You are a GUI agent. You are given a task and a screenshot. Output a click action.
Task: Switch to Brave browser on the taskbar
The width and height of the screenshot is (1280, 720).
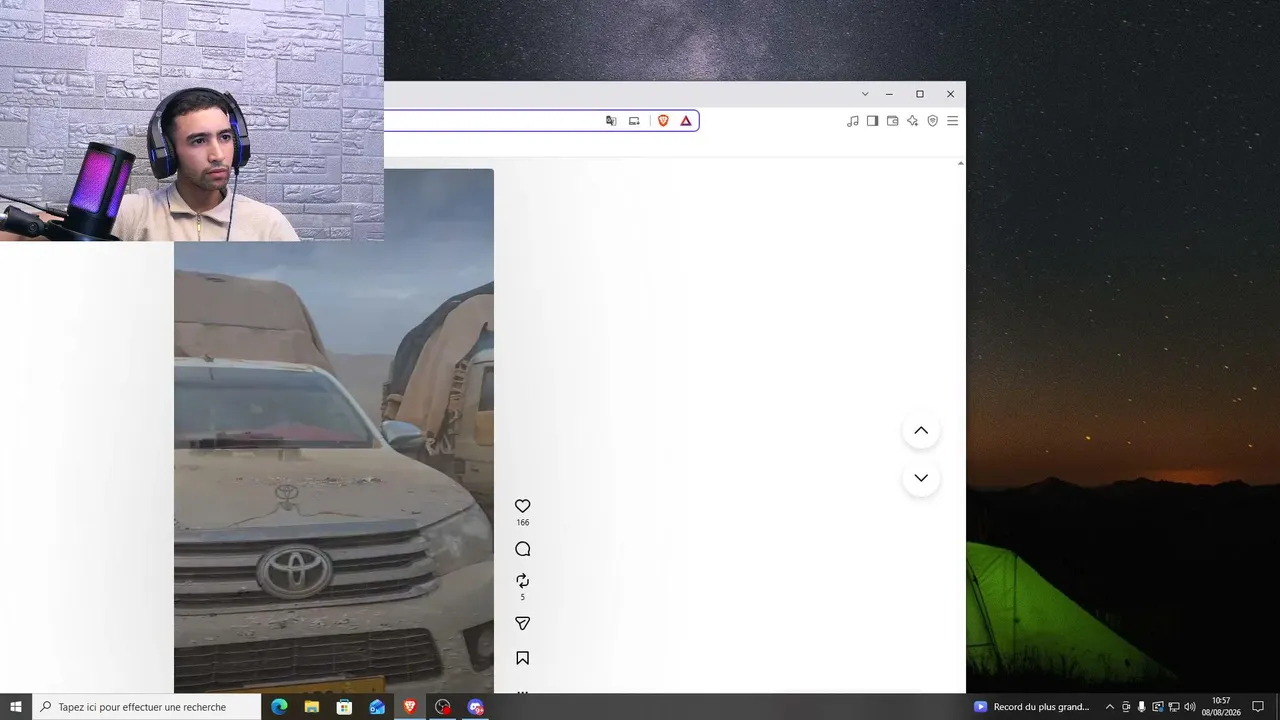pyautogui.click(x=410, y=707)
